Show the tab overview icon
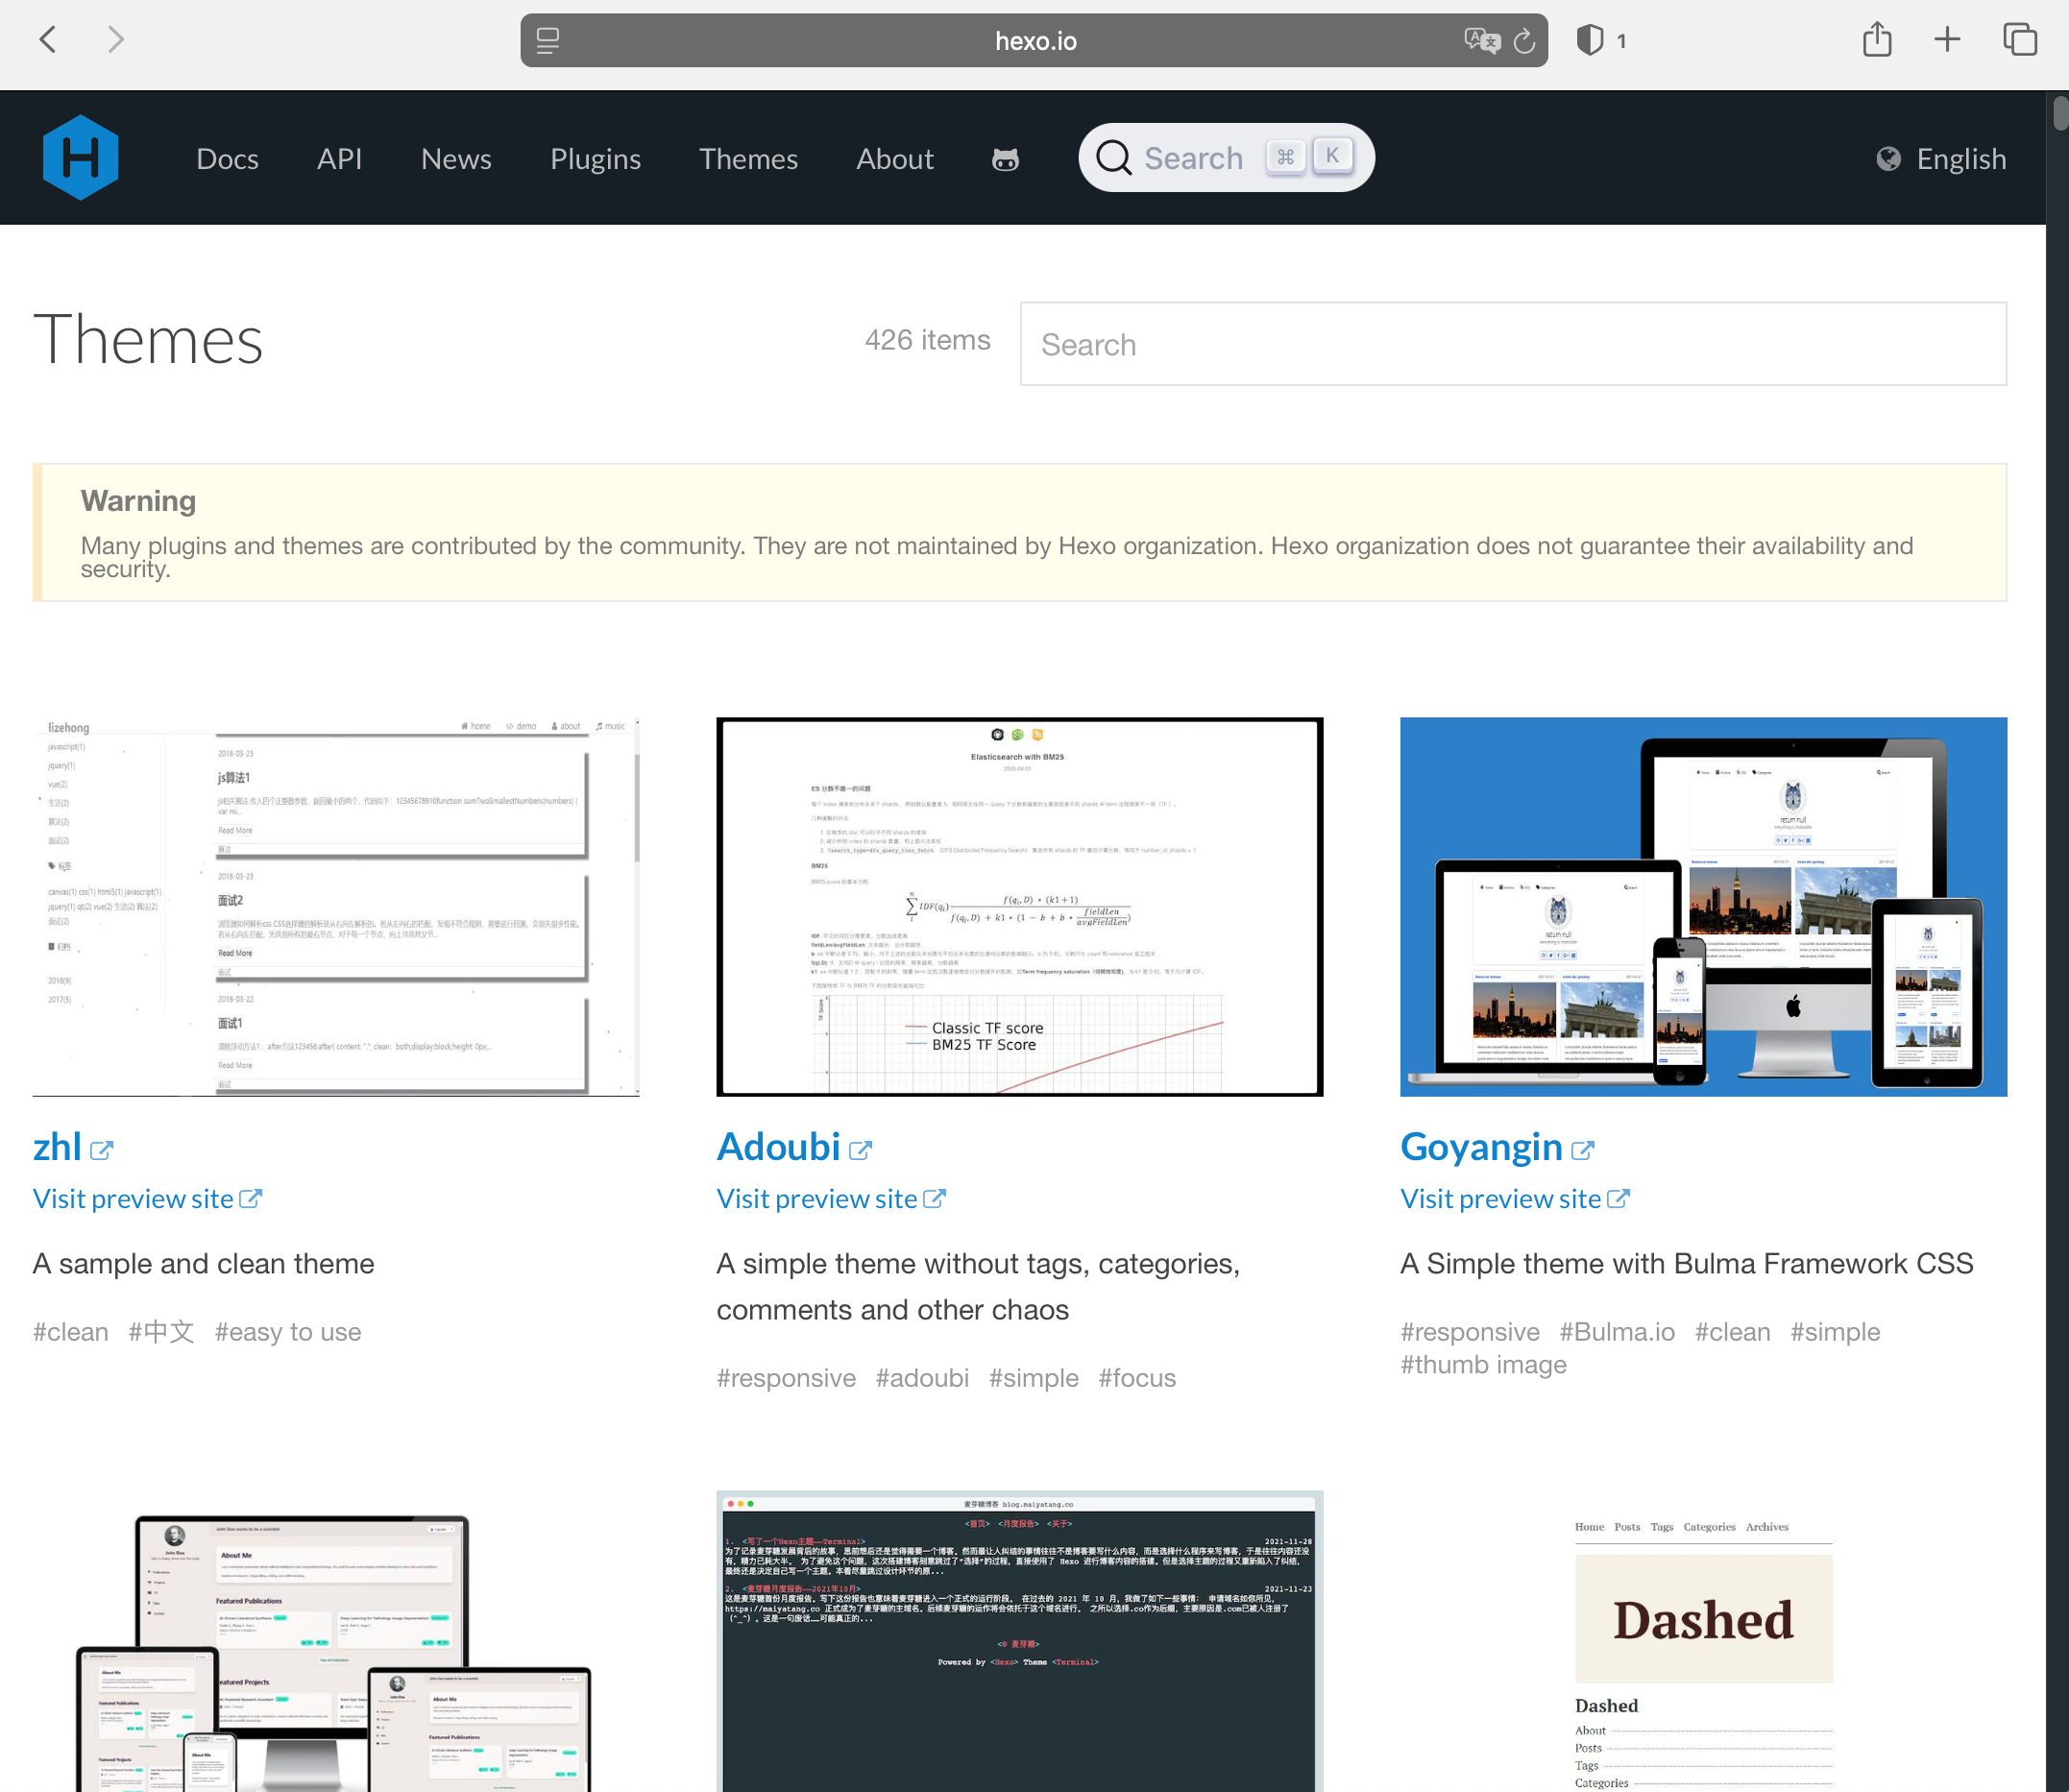This screenshot has width=2069, height=1792. click(x=2019, y=40)
